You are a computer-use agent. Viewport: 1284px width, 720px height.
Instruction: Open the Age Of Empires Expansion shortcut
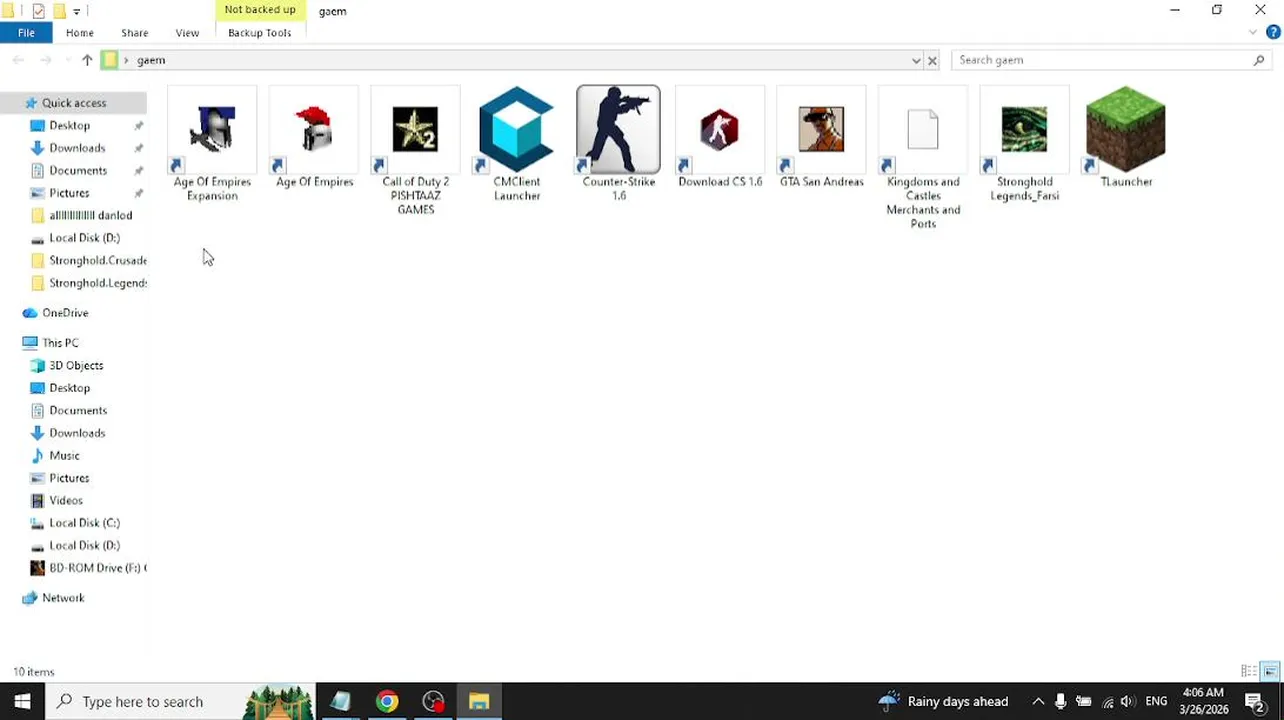(x=212, y=145)
